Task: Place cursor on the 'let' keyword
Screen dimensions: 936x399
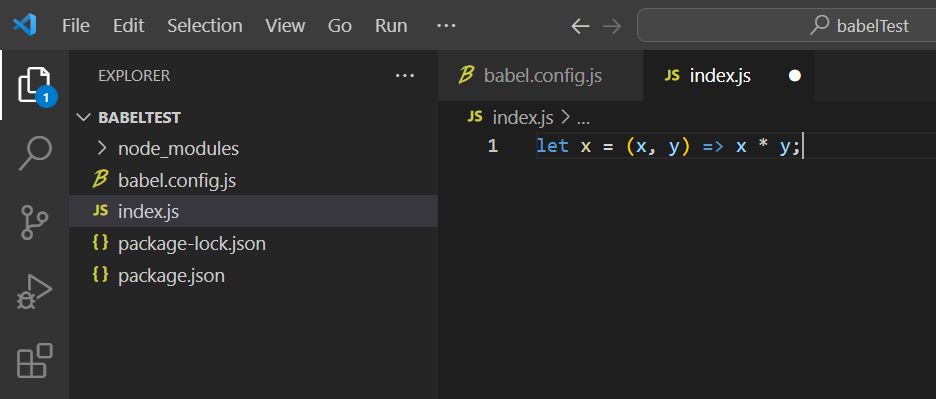Action: (x=552, y=146)
